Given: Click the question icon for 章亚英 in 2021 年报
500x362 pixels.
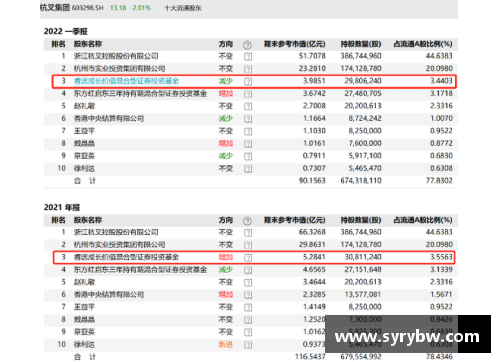Looking at the screenshot, I should click(x=248, y=332).
